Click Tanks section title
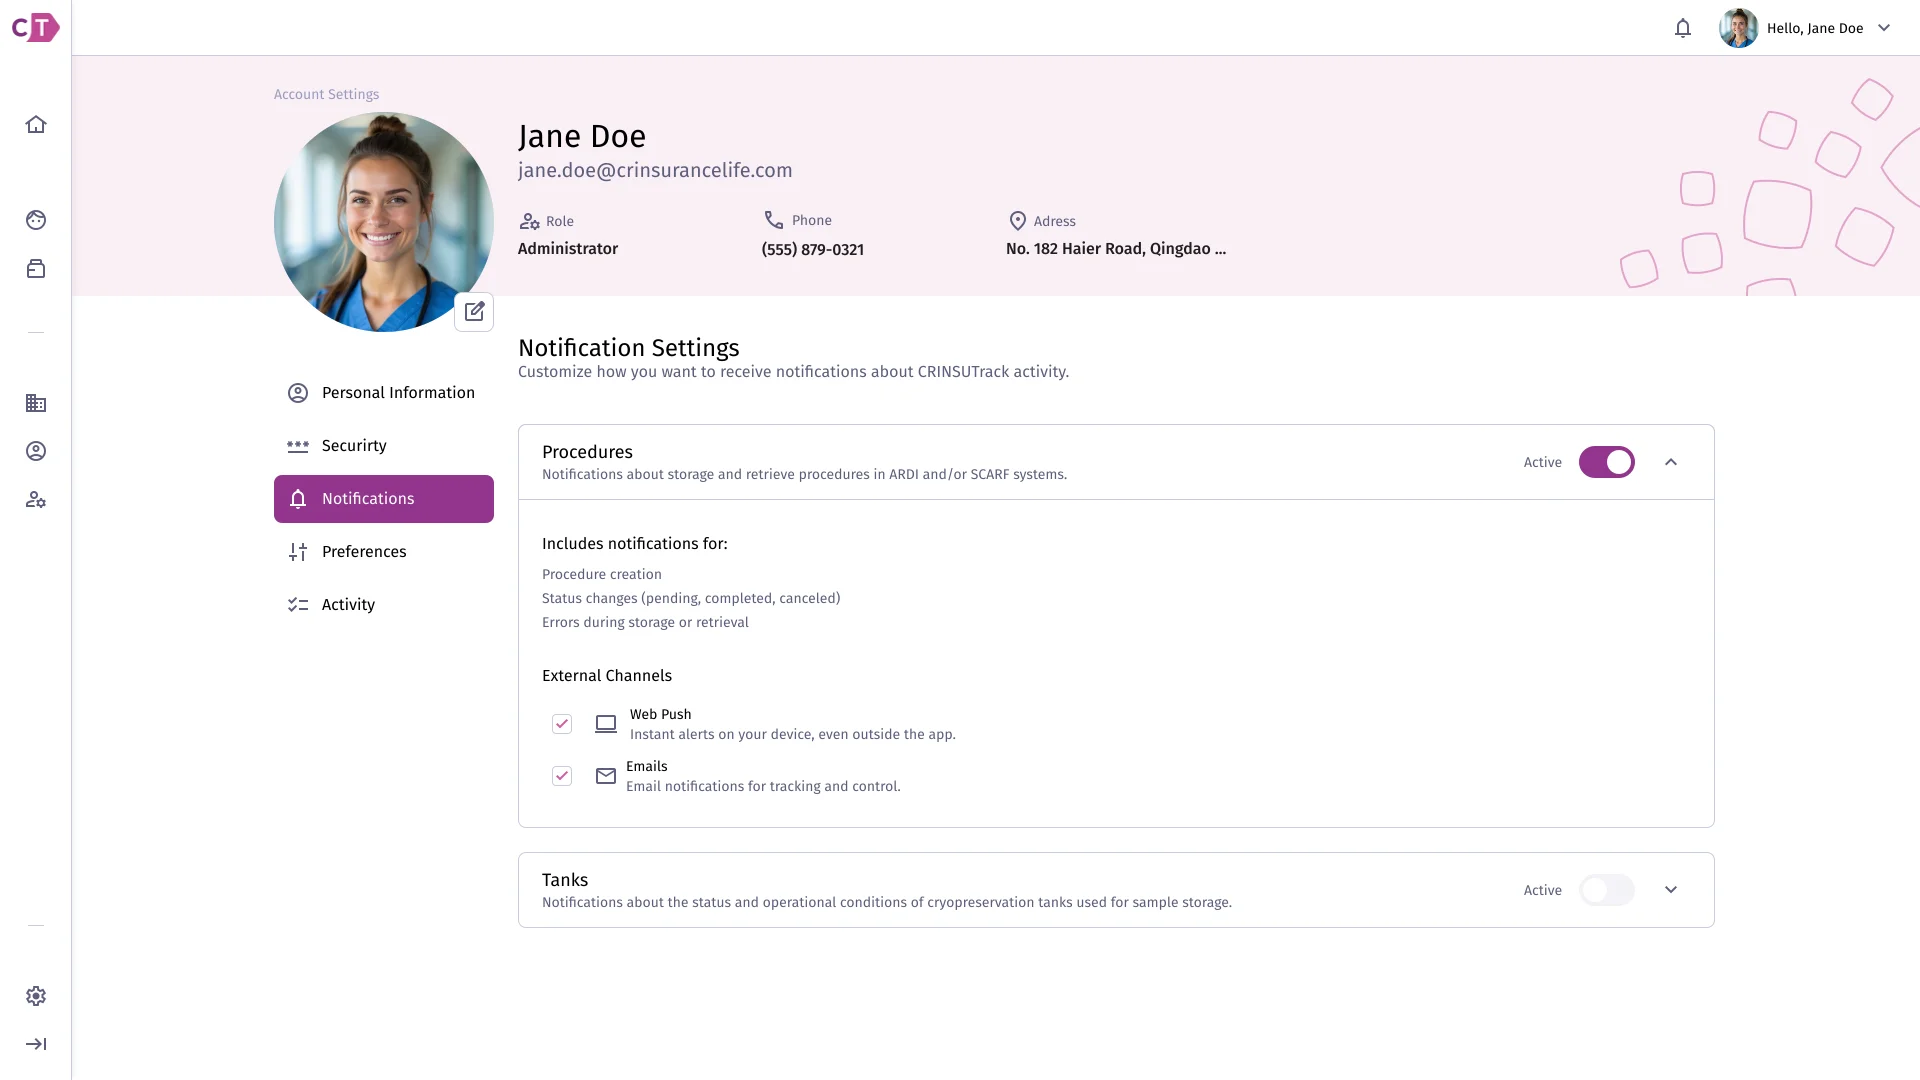1920x1080 pixels. (565, 880)
